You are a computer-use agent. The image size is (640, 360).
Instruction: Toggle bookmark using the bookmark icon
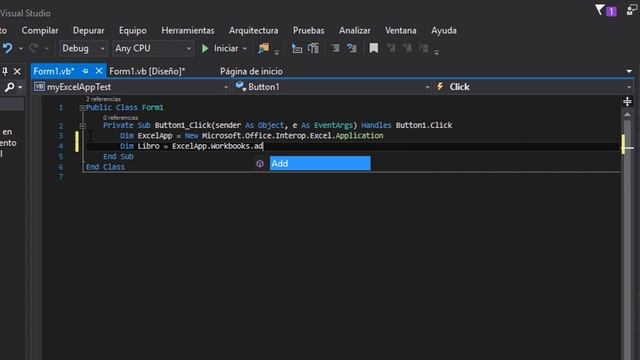click(373, 49)
